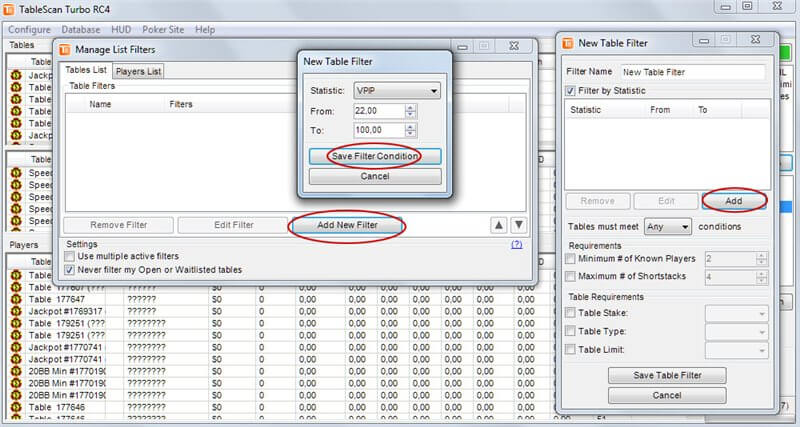The width and height of the screenshot is (800, 427).
Task: Click the Manage List Filters window icon
Action: pyautogui.click(x=65, y=49)
